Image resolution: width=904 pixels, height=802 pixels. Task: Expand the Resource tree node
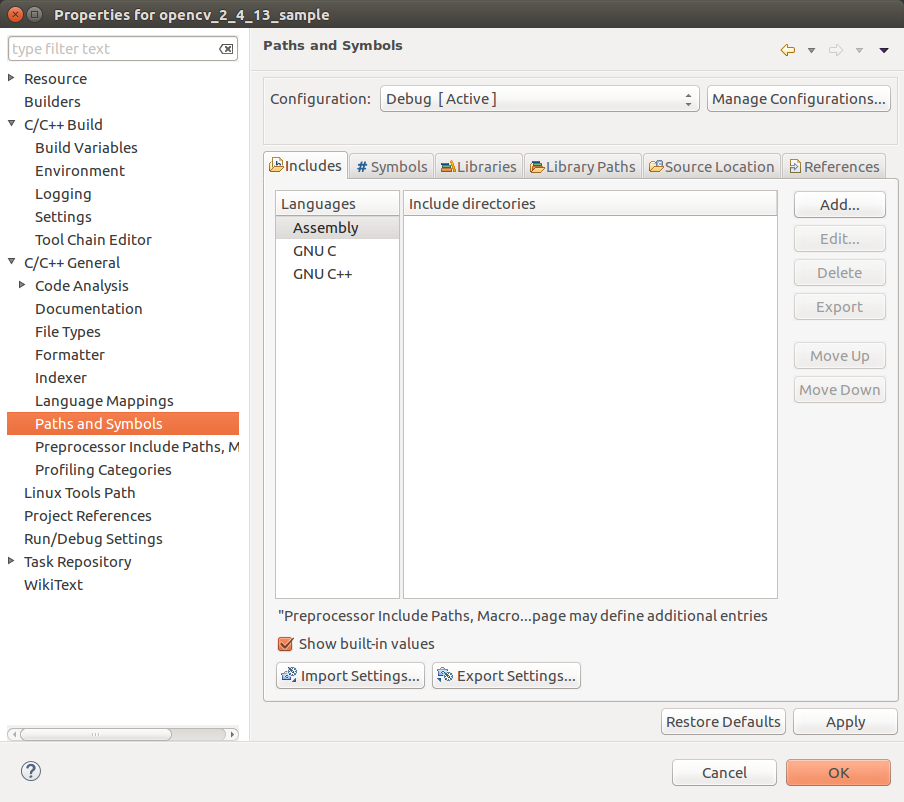pyautogui.click(x=11, y=78)
